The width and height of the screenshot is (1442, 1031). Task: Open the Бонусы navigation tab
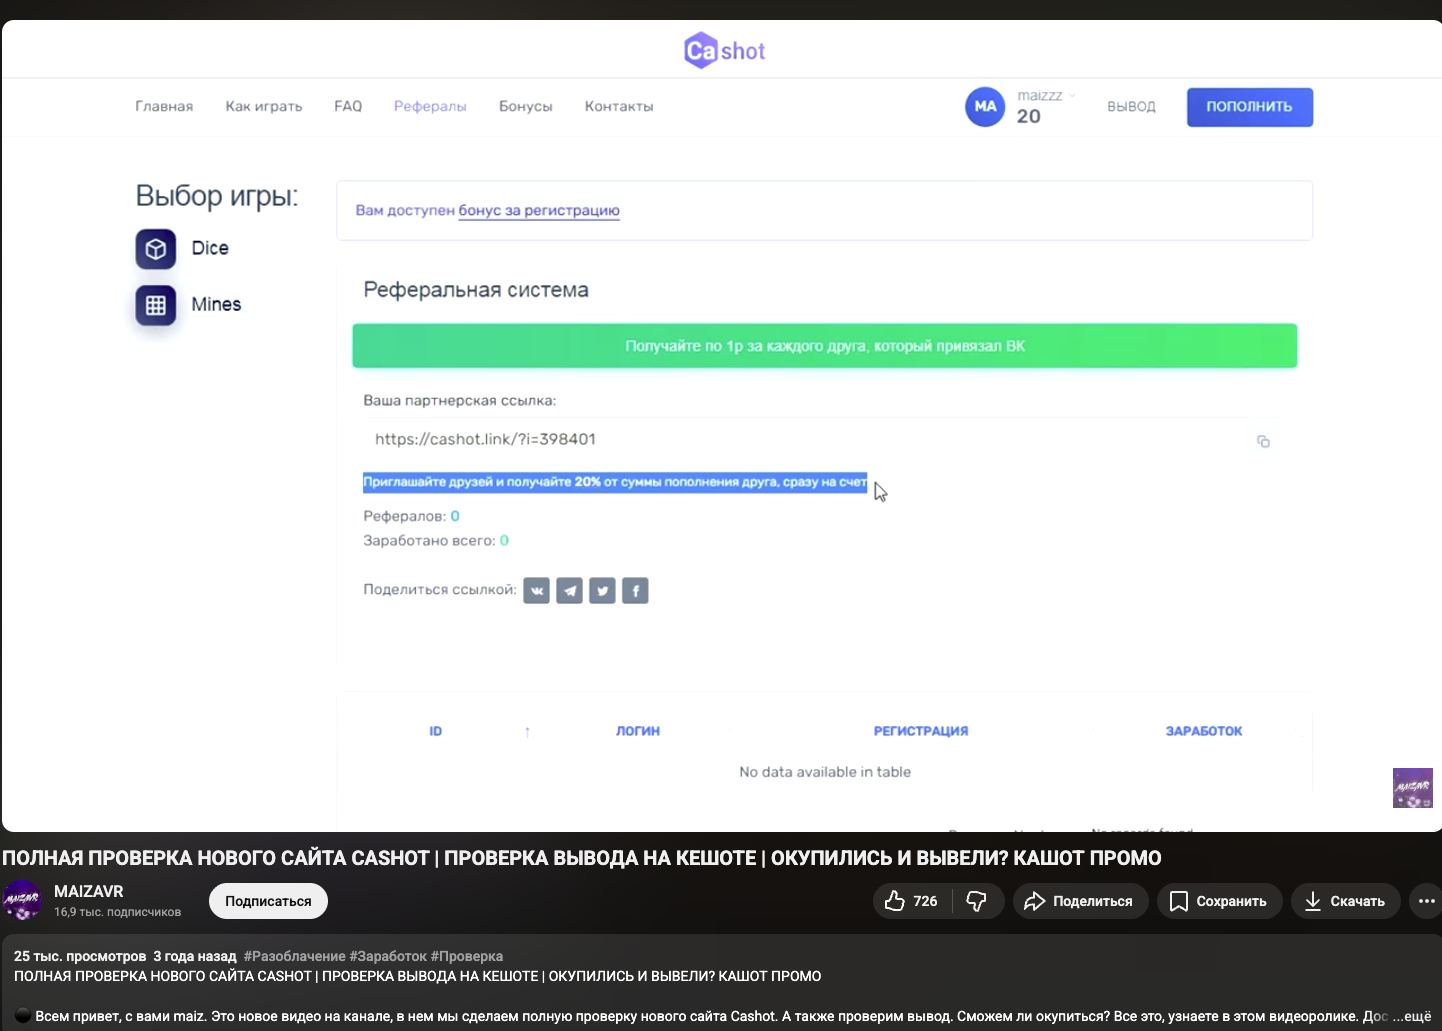(525, 106)
